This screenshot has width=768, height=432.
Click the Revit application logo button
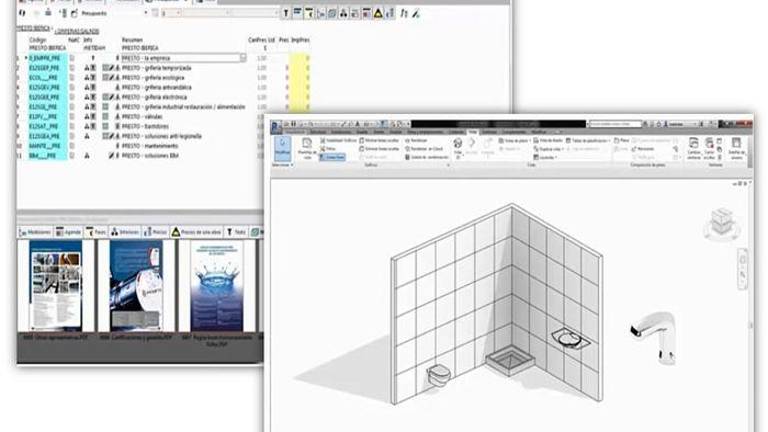pos(276,127)
